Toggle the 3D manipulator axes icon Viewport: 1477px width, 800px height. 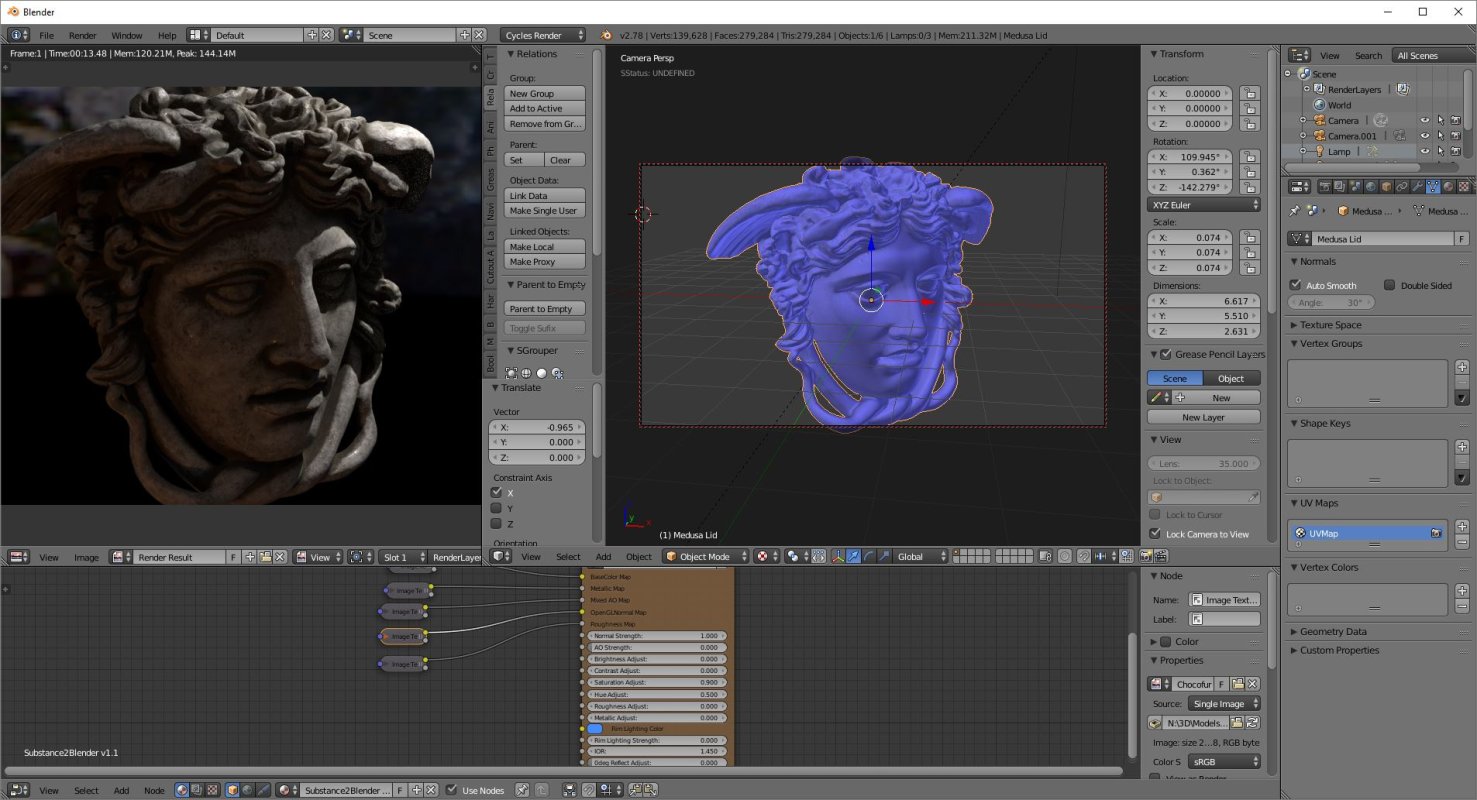pos(838,557)
